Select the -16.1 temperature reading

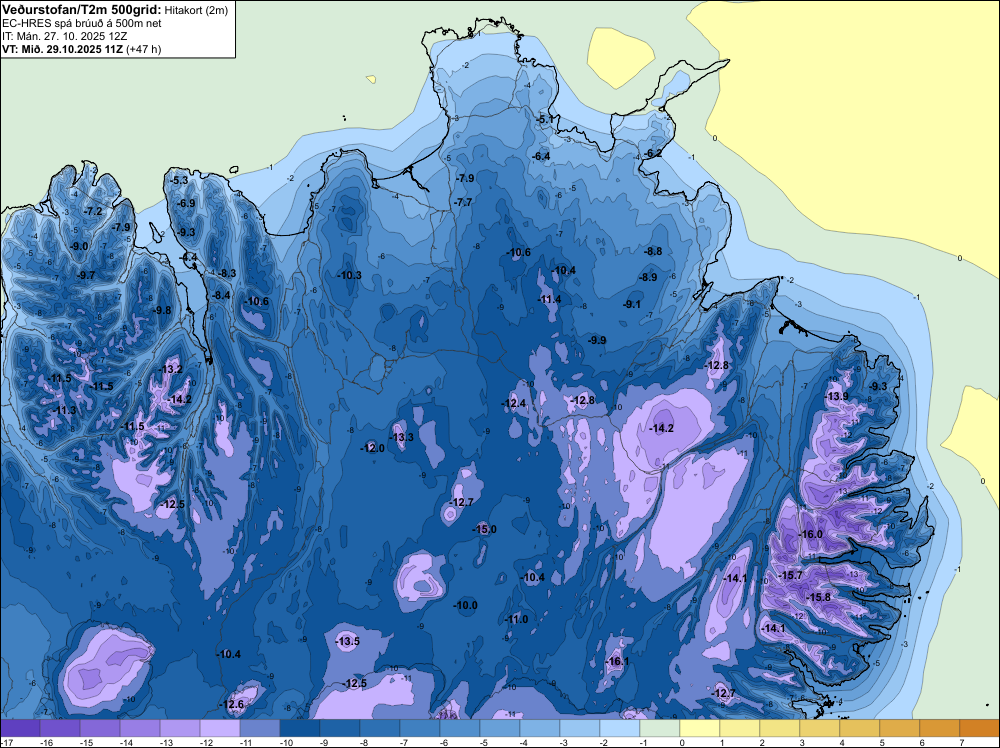click(x=616, y=662)
